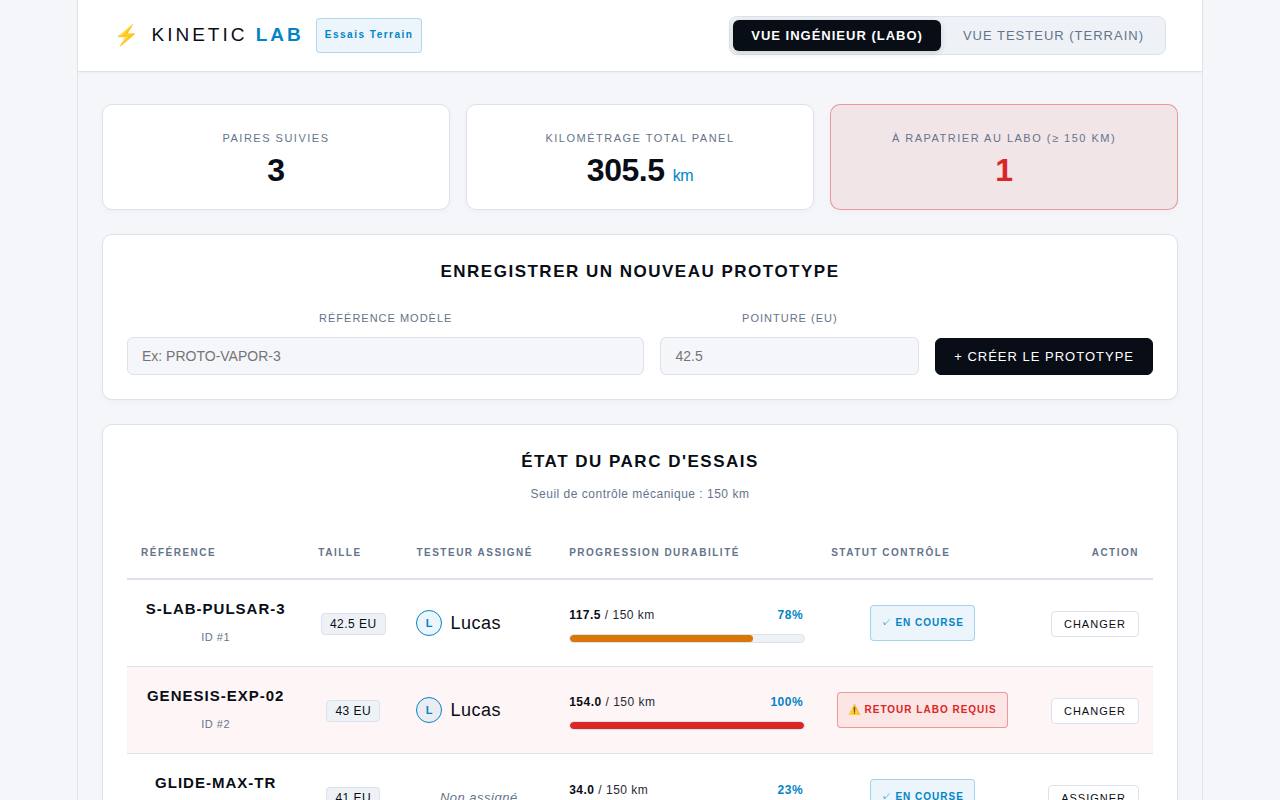
Task: Click the Kilométrage total panel card
Action: [640, 157]
